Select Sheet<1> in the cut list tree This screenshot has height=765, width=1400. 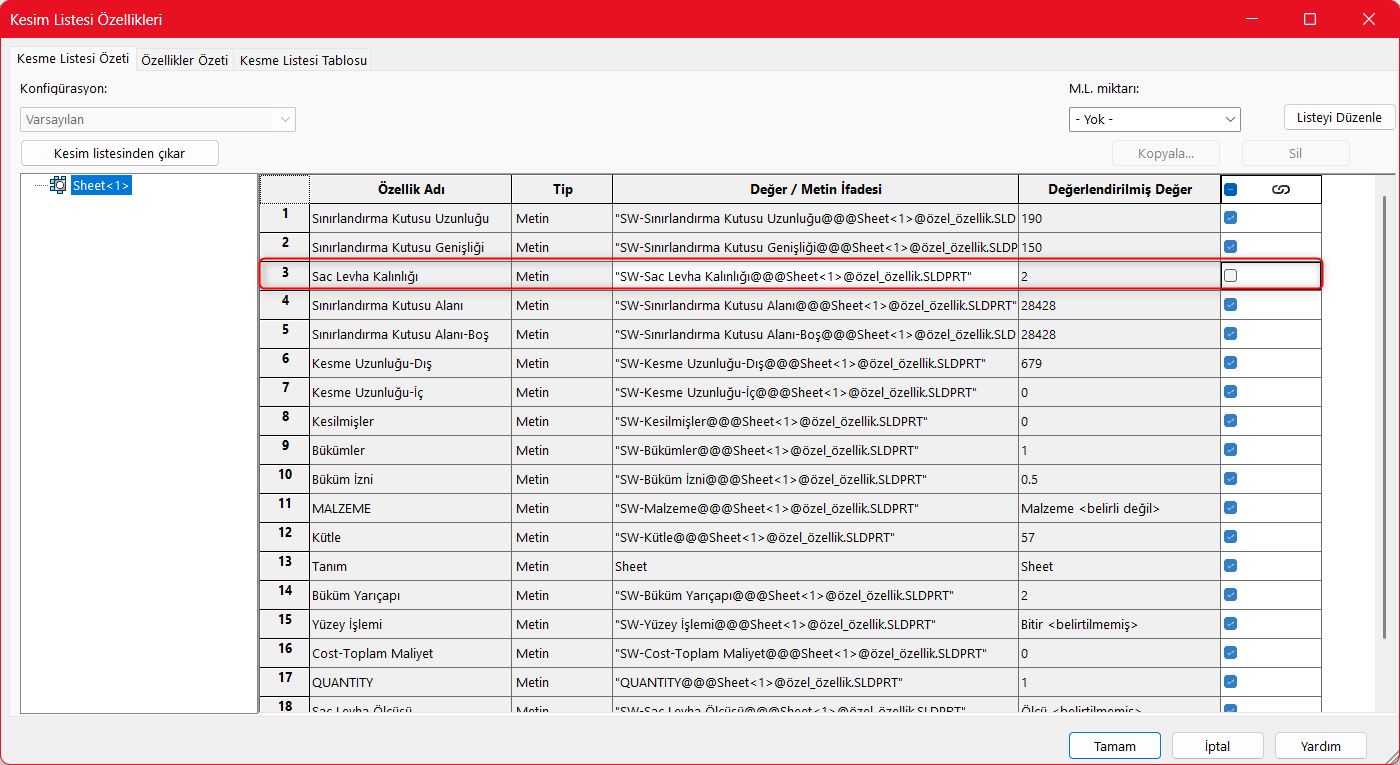tap(101, 185)
